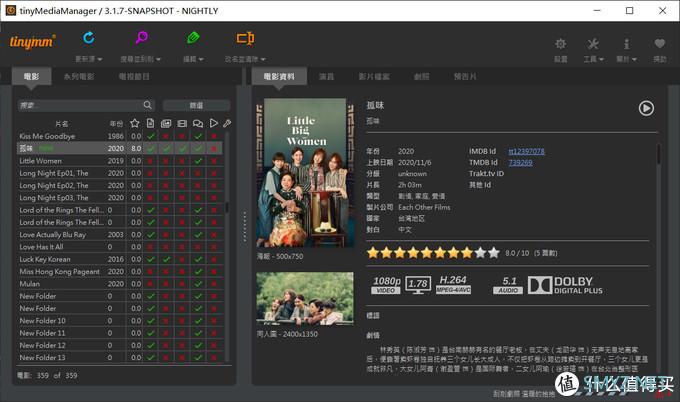Select the trailer tab
Screen dimensions: 680x402
coord(465,76)
